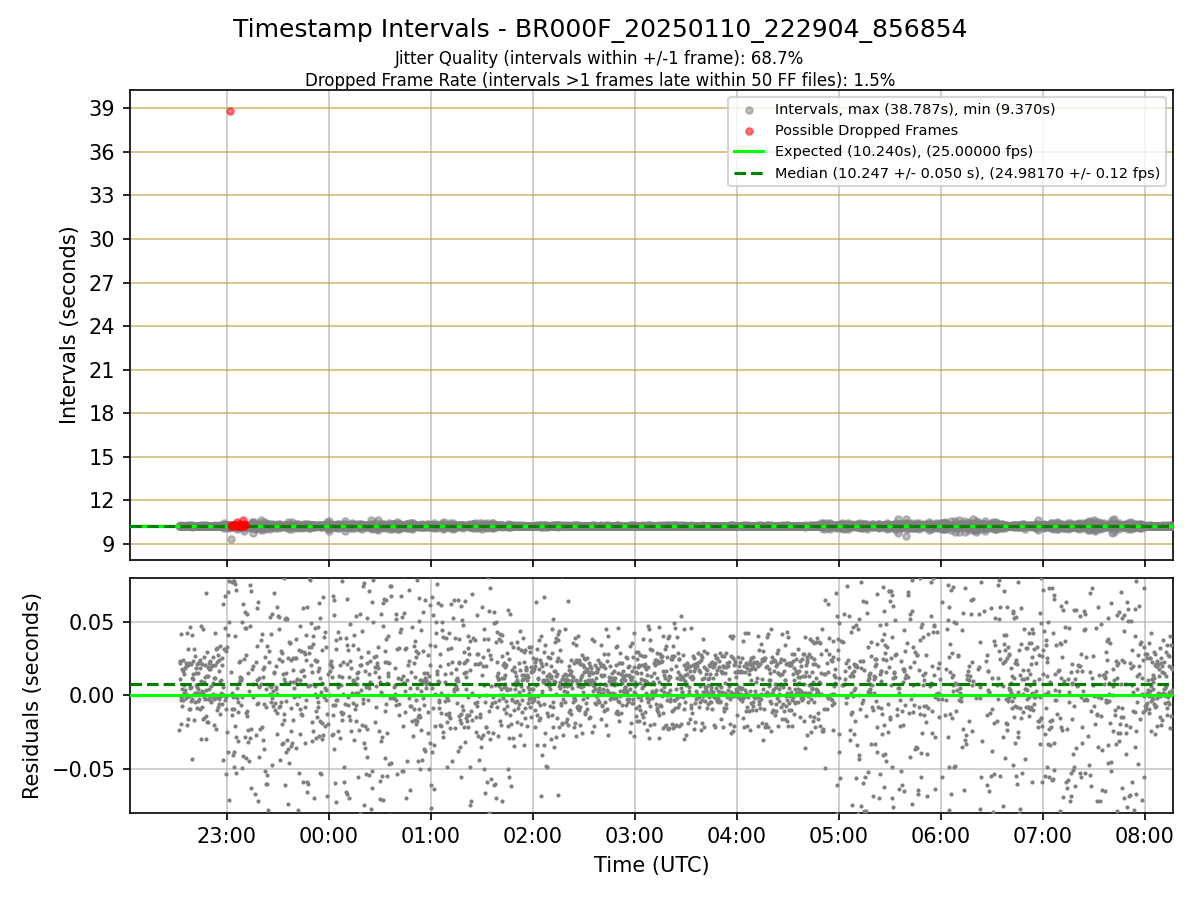Click the 27 tick on the intervals axis
This screenshot has width=1200, height=900.
tap(103, 283)
